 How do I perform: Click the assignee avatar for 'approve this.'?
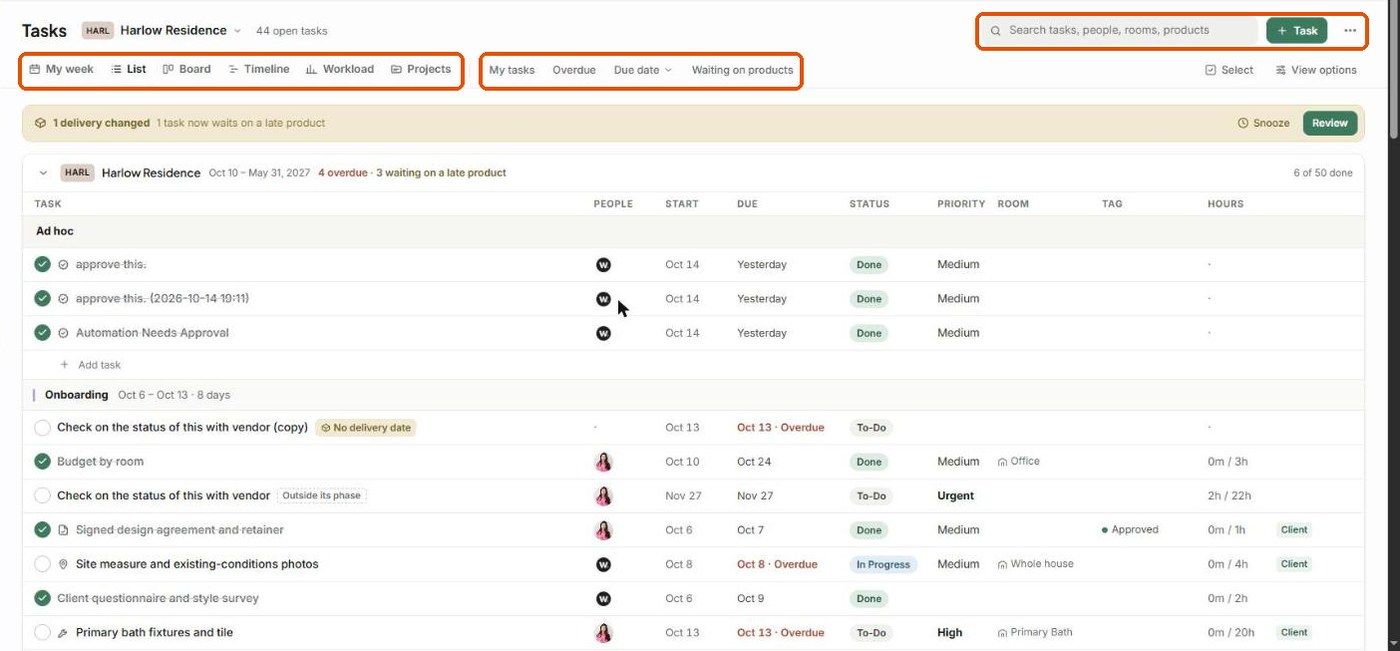(x=603, y=265)
